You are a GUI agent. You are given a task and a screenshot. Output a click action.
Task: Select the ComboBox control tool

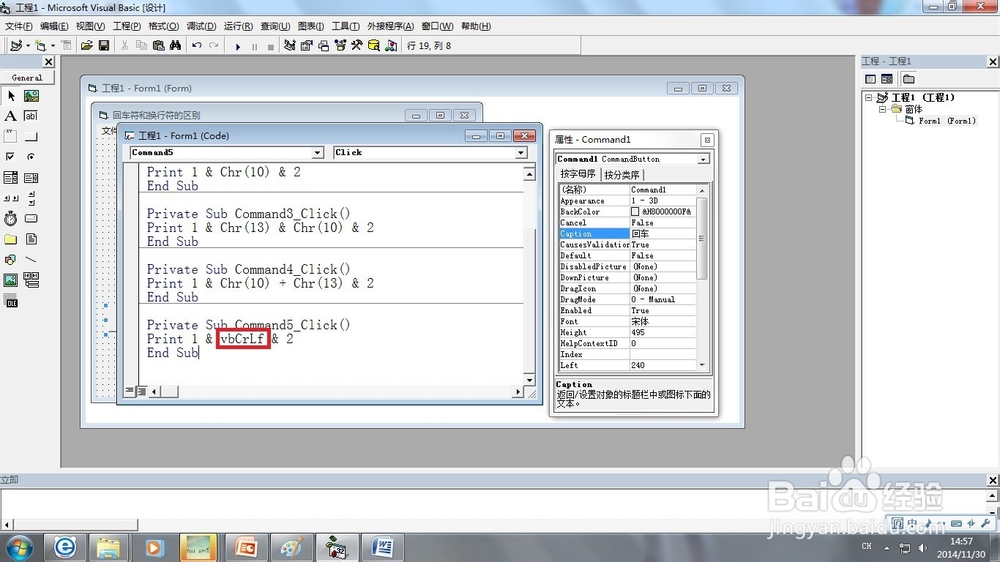11,177
